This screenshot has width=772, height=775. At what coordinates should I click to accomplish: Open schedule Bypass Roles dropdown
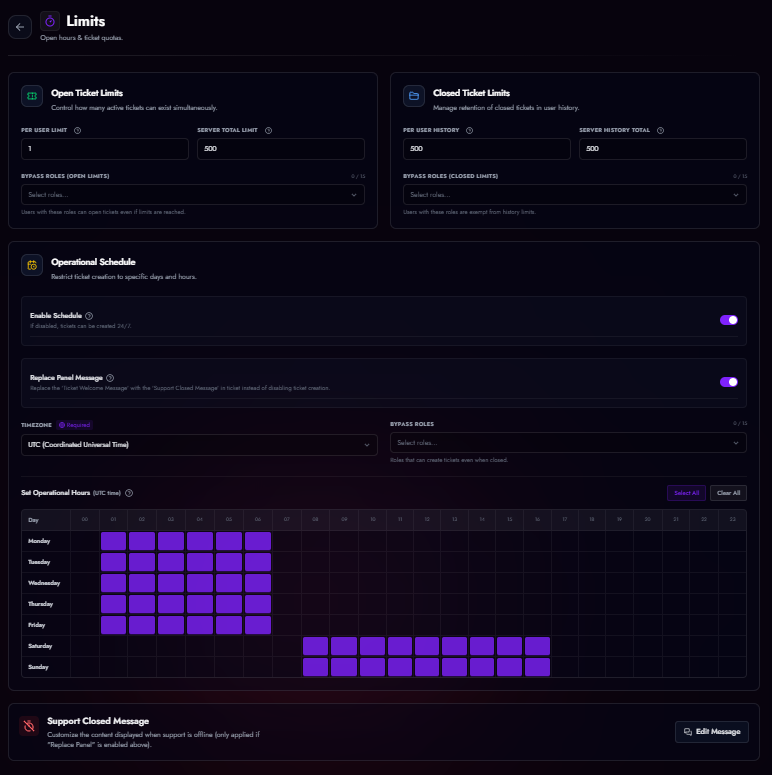click(x=568, y=443)
